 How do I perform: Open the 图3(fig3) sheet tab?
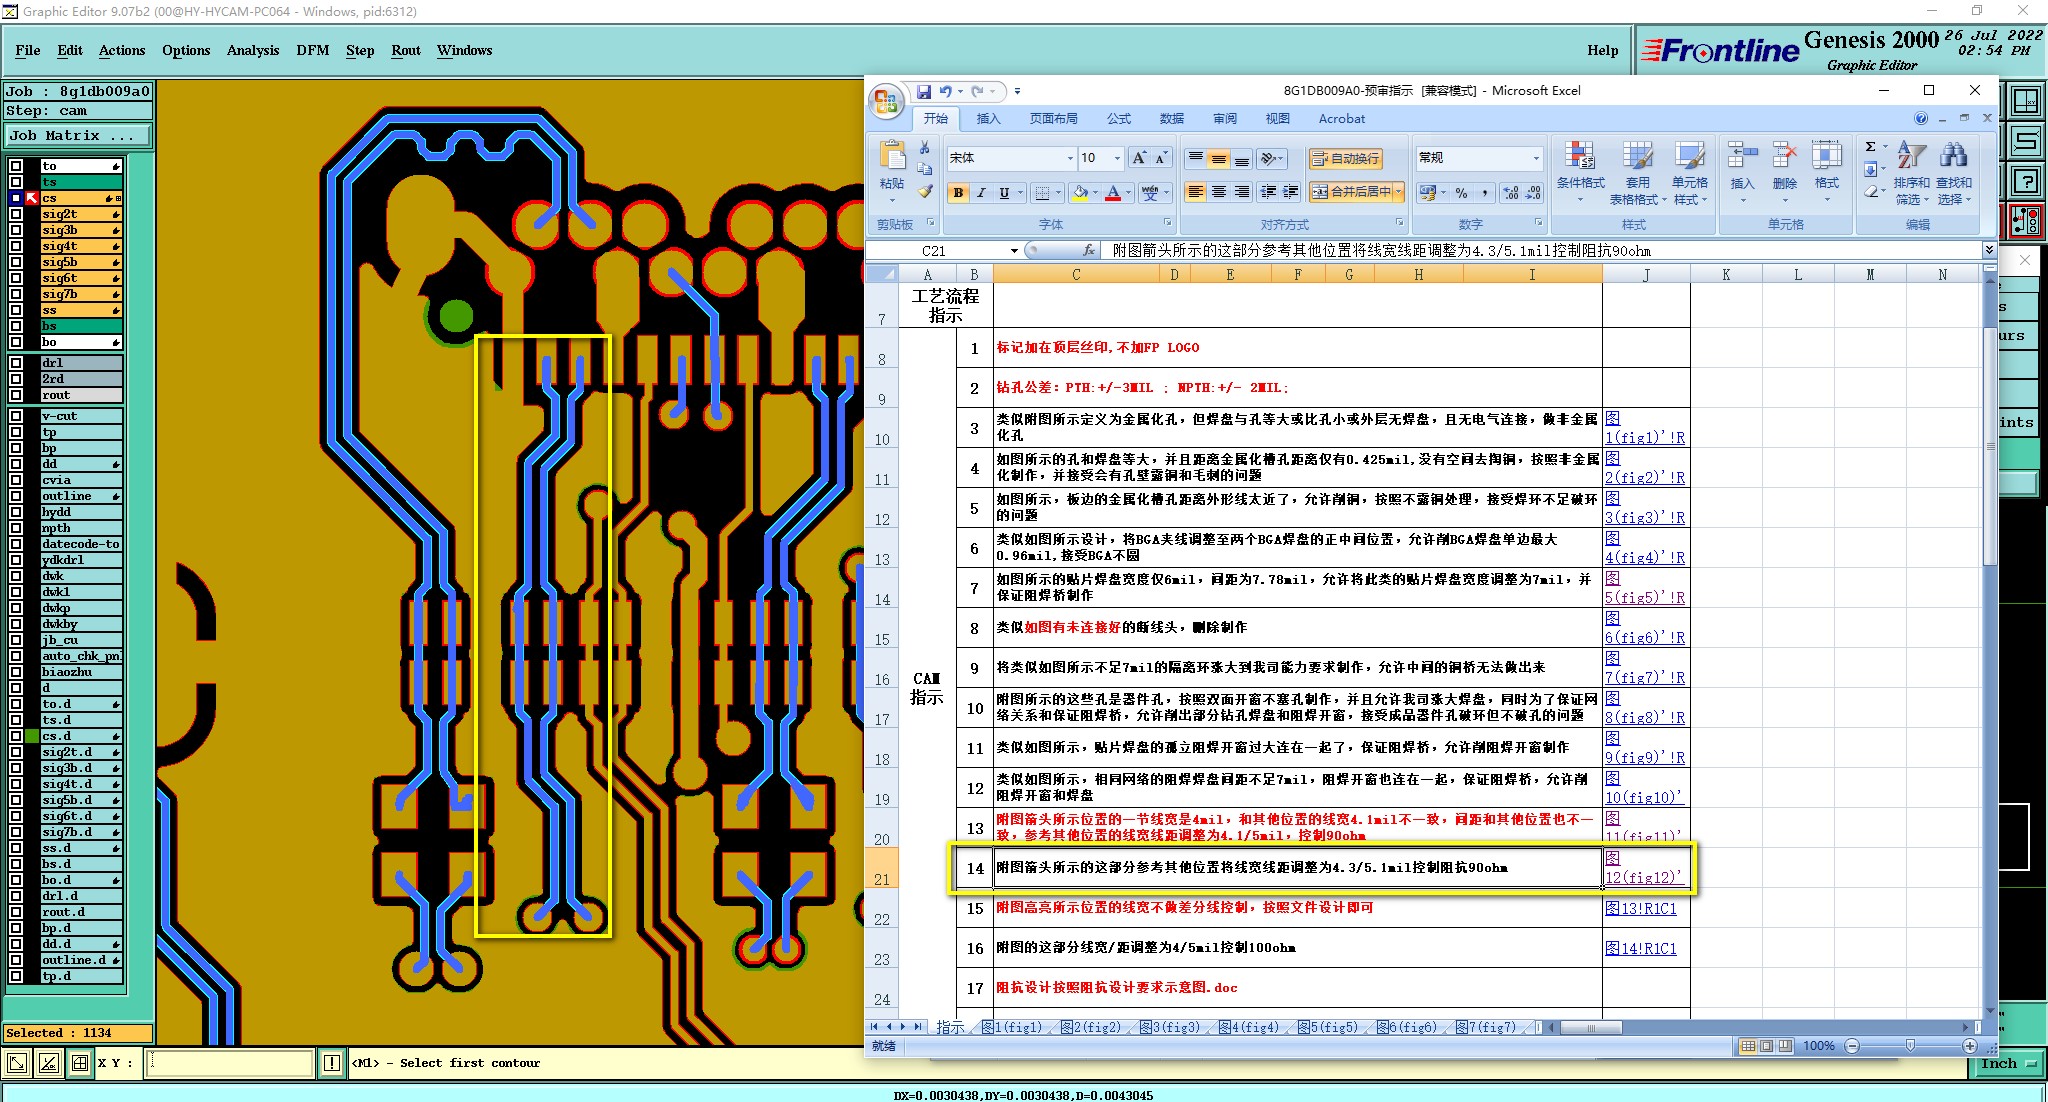[1170, 1027]
